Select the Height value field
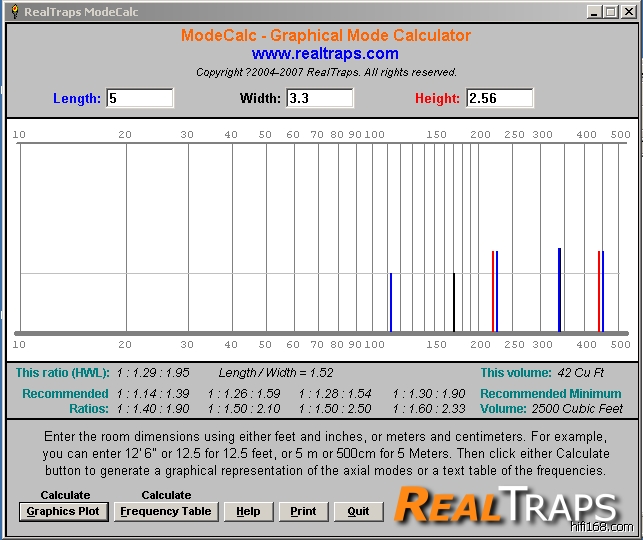This screenshot has width=643, height=540. pyautogui.click(x=499, y=98)
